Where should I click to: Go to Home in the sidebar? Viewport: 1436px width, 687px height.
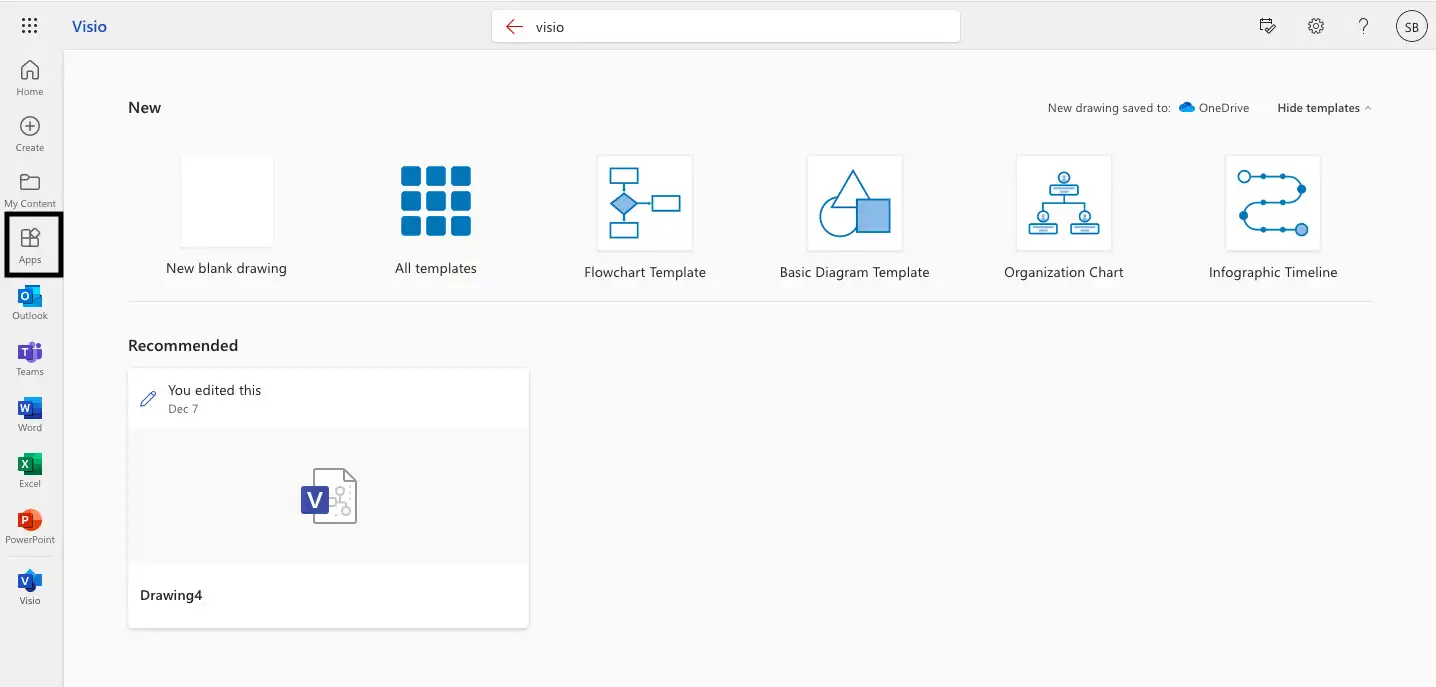click(x=30, y=78)
